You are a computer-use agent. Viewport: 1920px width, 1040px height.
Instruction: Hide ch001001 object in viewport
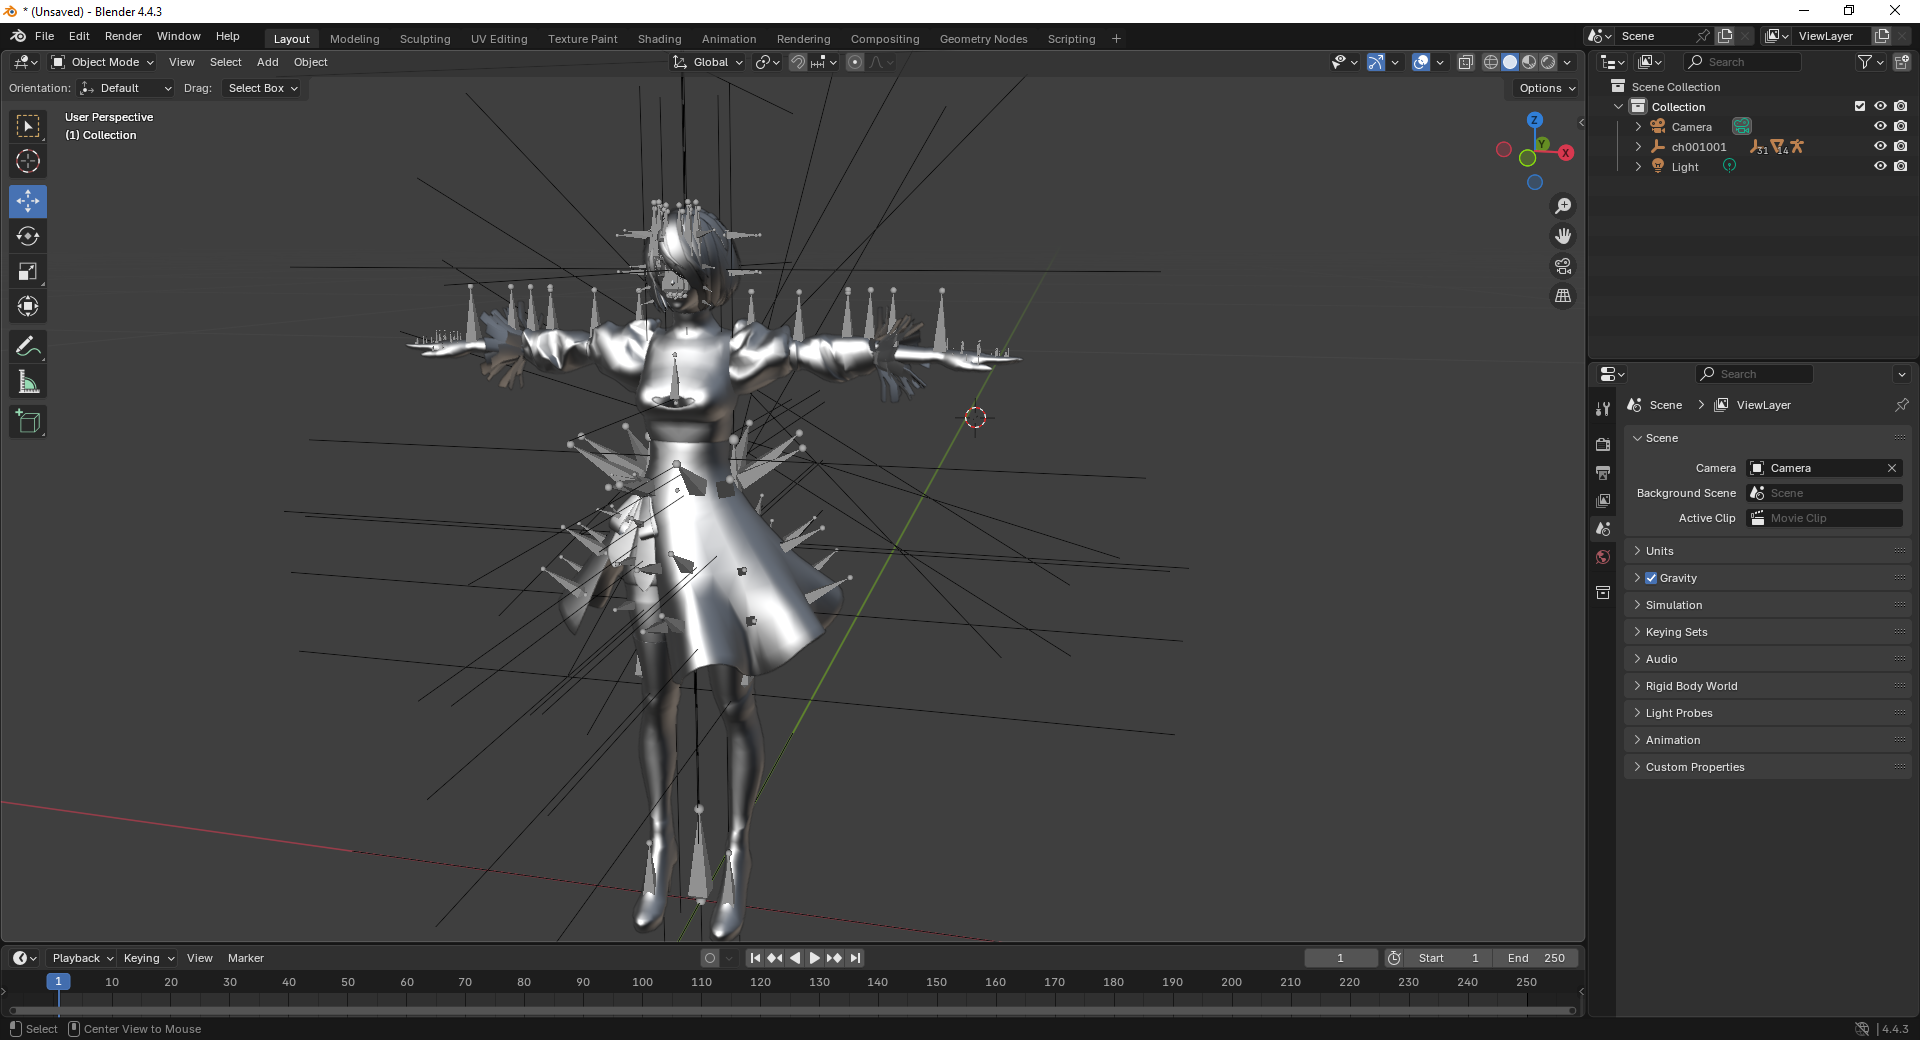click(1880, 147)
